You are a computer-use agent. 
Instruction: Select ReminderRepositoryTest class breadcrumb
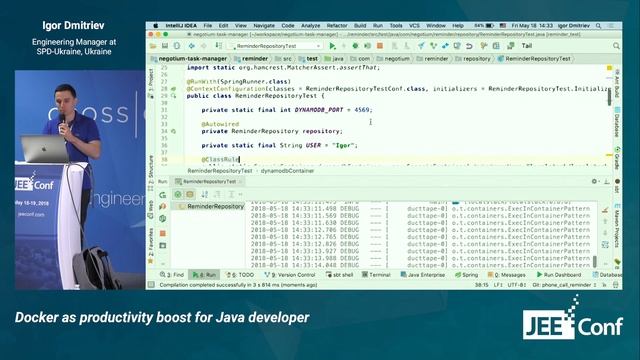[534, 59]
